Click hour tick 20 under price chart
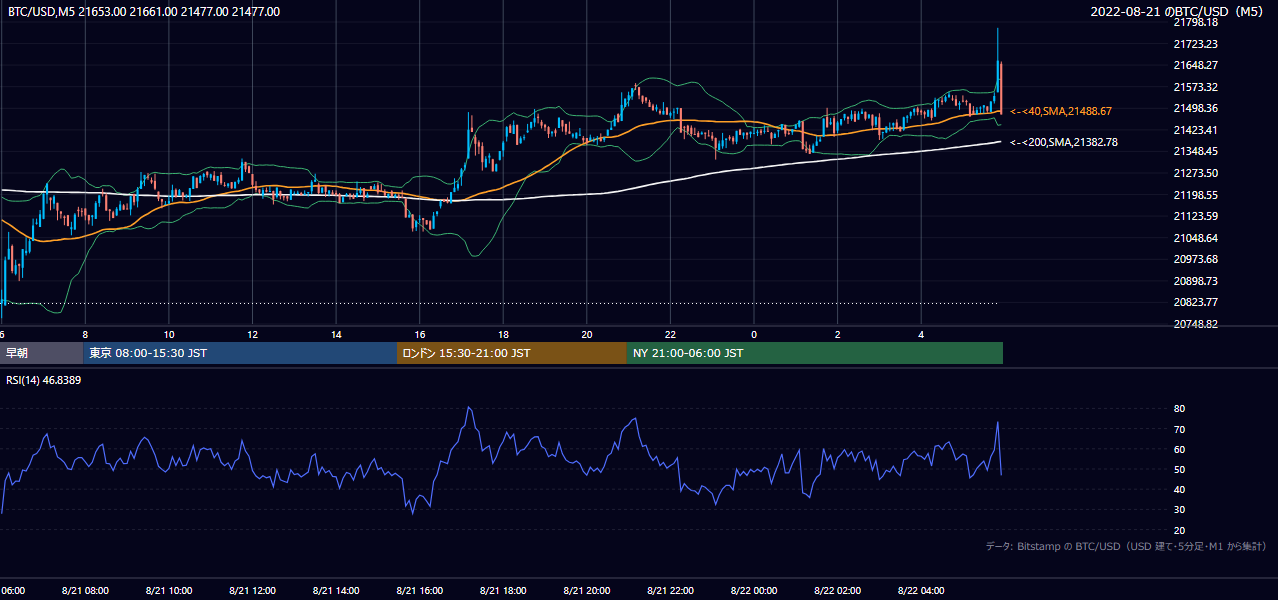The image size is (1278, 600). 587,334
